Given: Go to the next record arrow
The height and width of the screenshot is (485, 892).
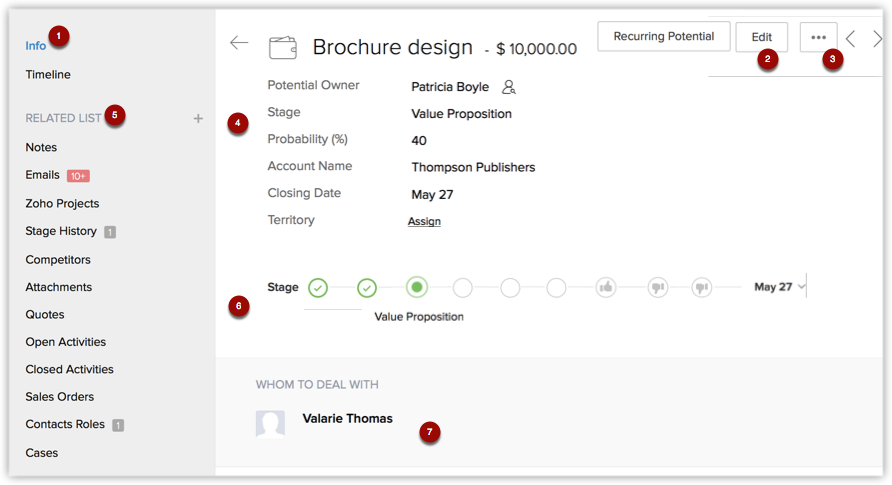Looking at the screenshot, I should pyautogui.click(x=877, y=39).
